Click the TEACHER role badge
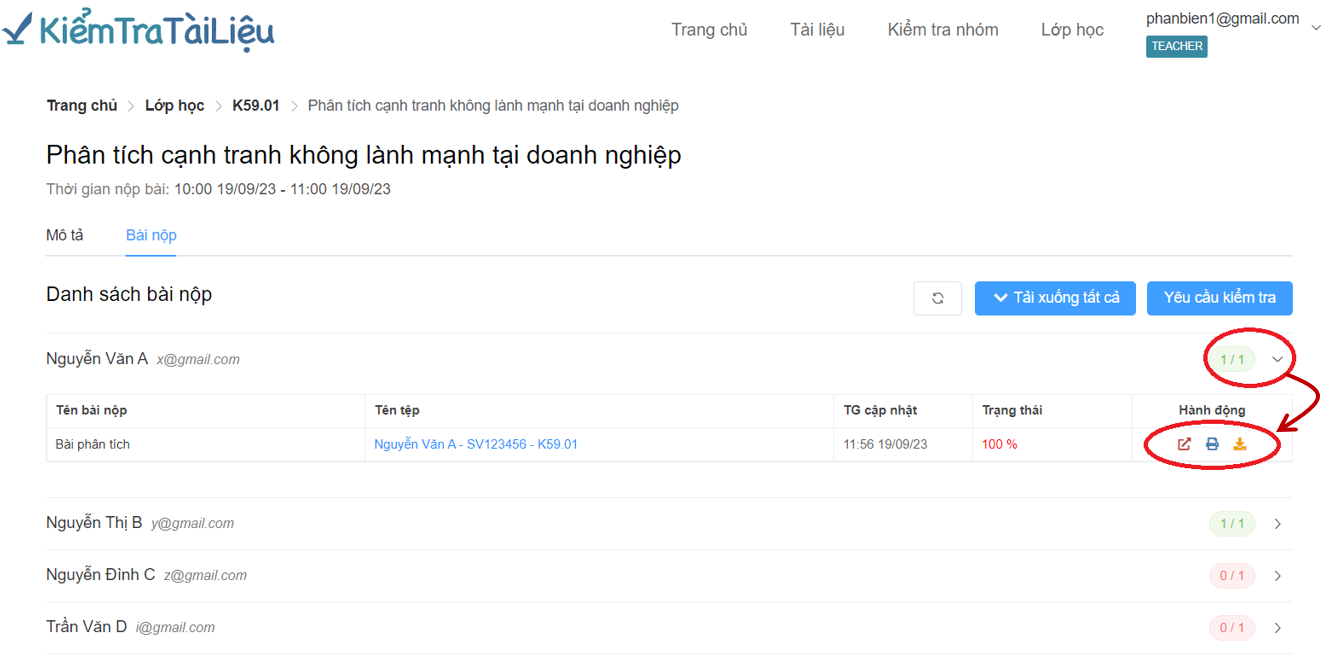The height and width of the screenshot is (657, 1335). tap(1177, 46)
